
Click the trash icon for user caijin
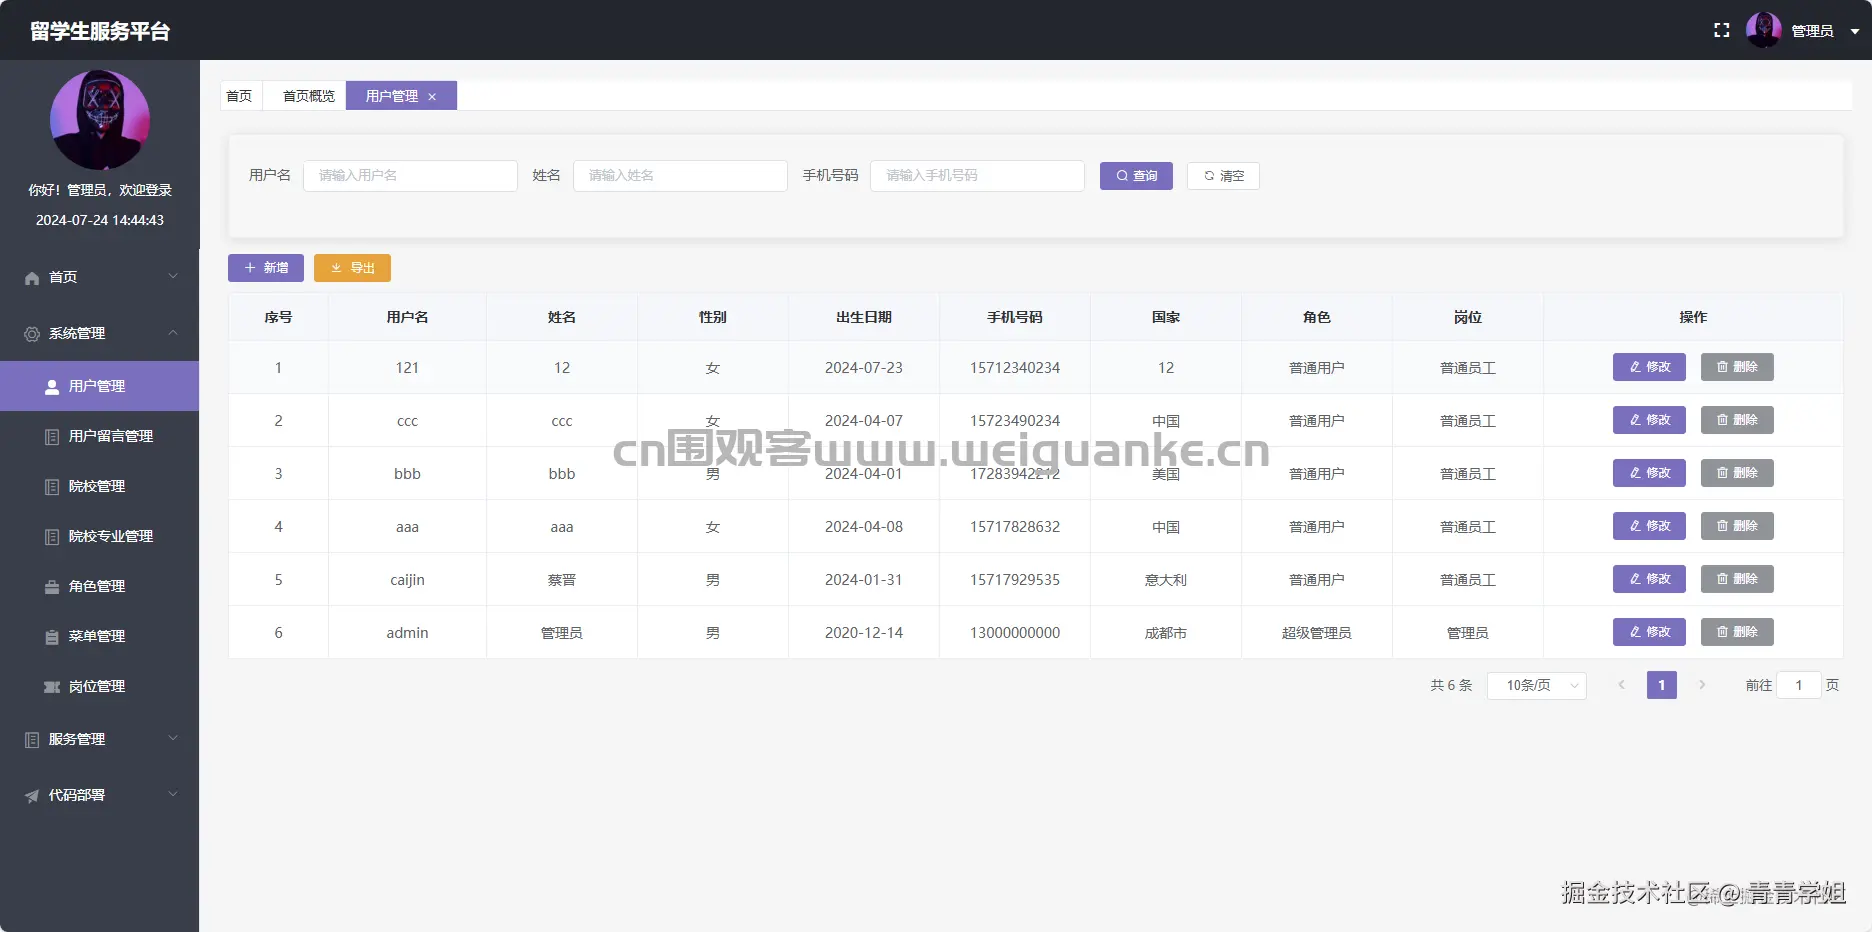pos(1722,579)
